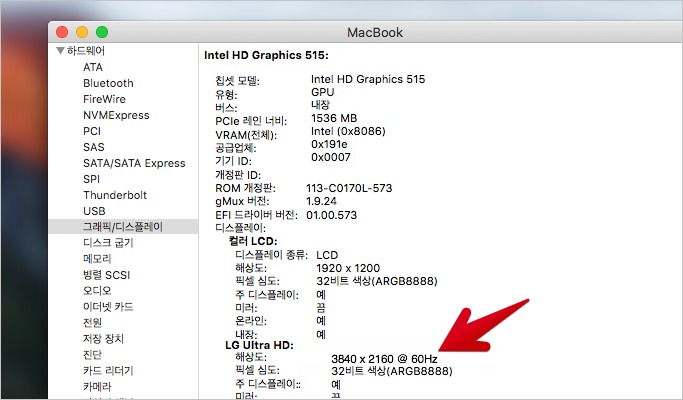Click the 0x0007 revision value
The height and width of the screenshot is (400, 683).
(331, 157)
